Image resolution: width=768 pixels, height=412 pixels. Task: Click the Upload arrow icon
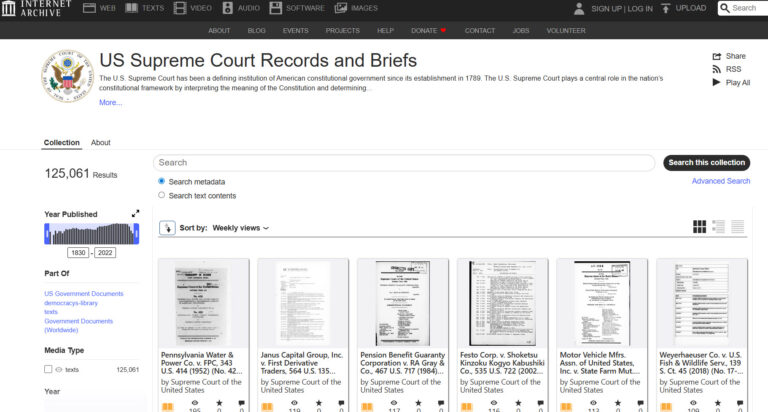pos(665,8)
